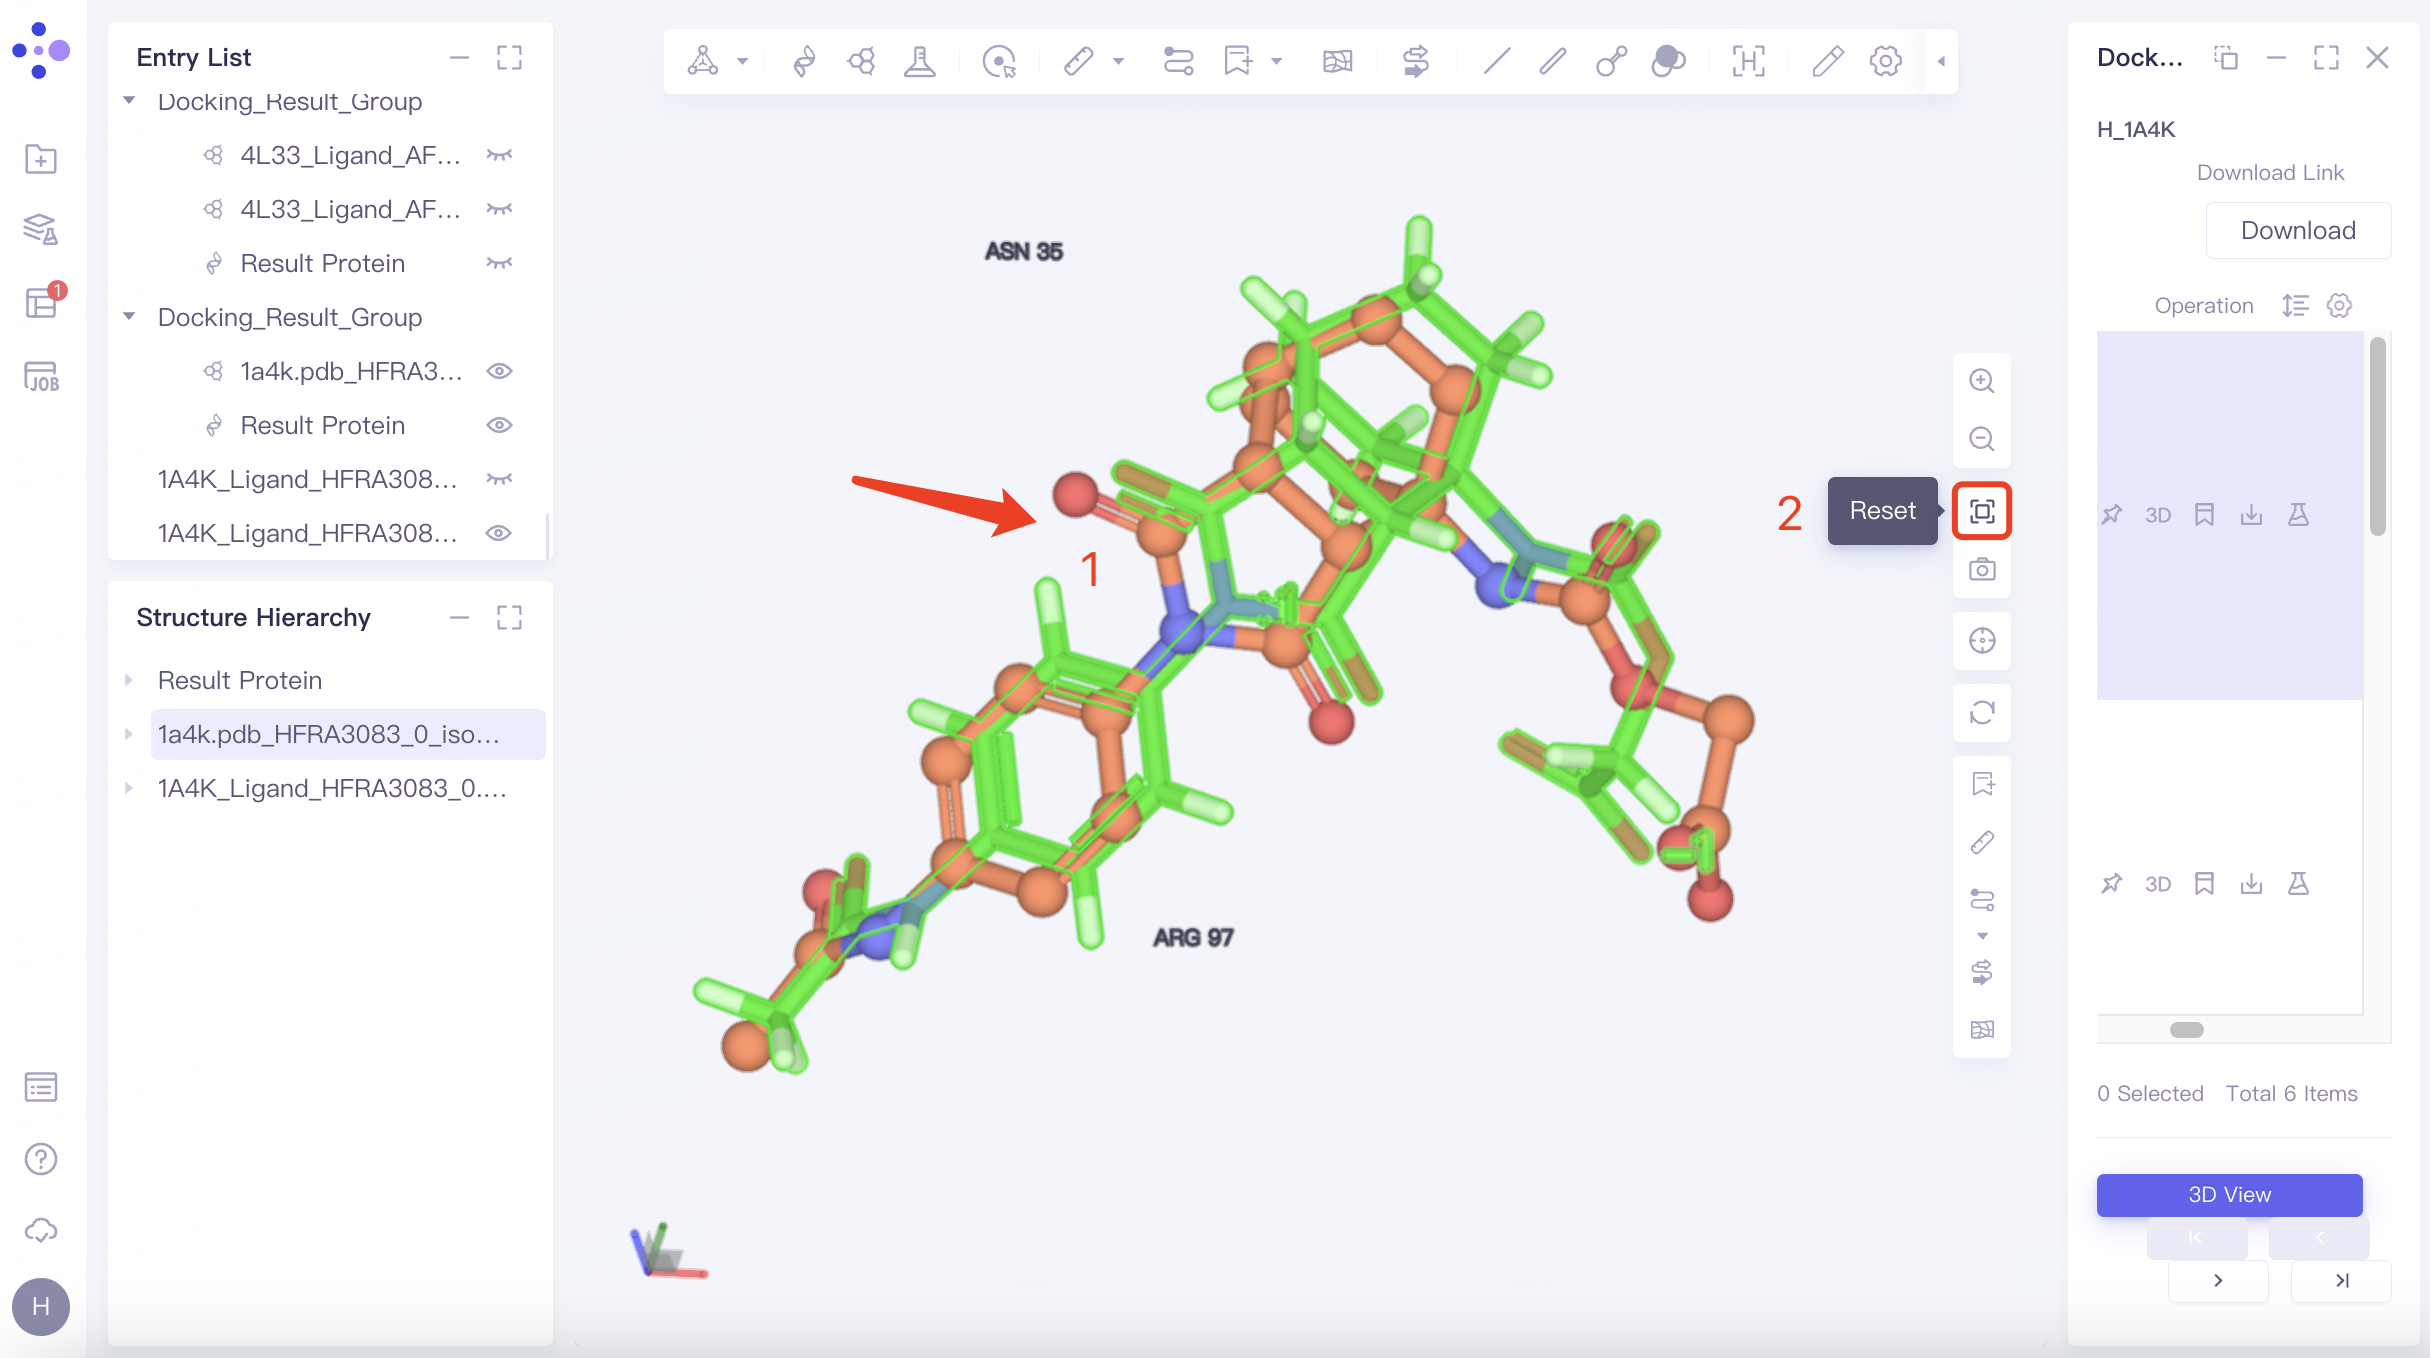The height and width of the screenshot is (1358, 2430).
Task: Open the measurement tool dropdown arrow
Action: (x=1118, y=61)
